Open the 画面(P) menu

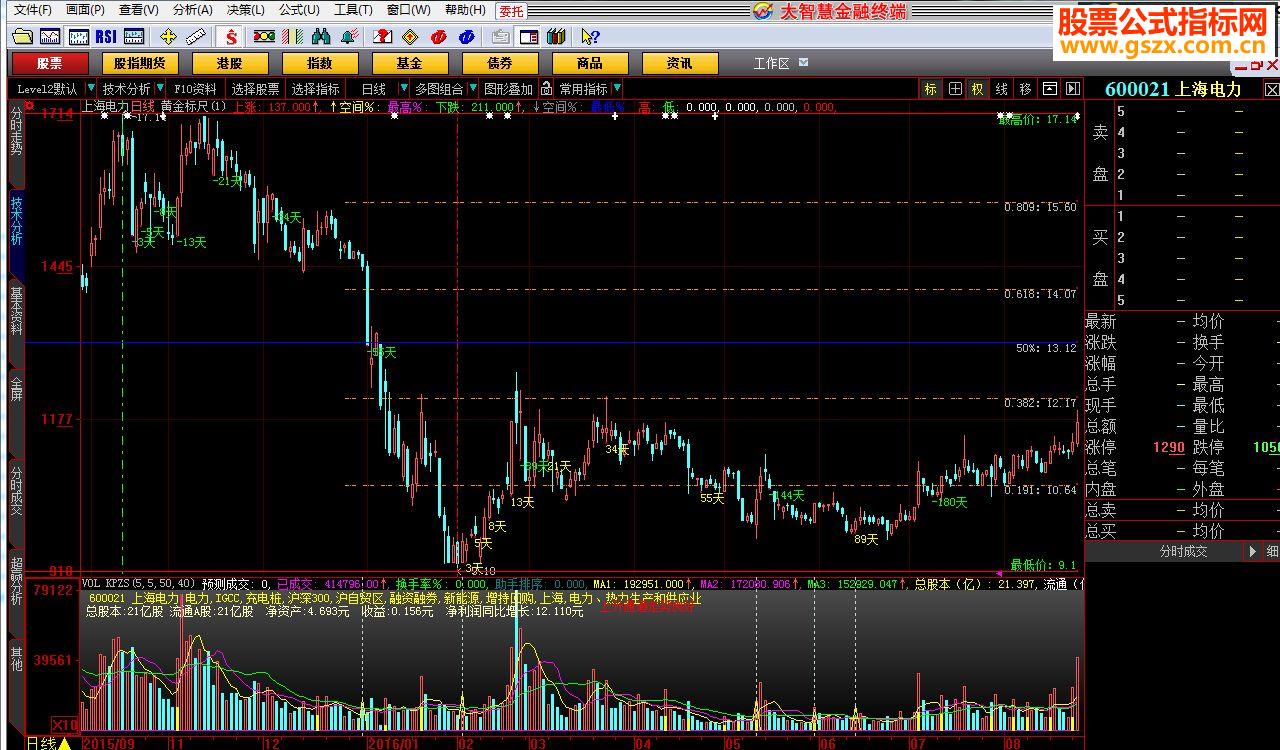(85, 10)
